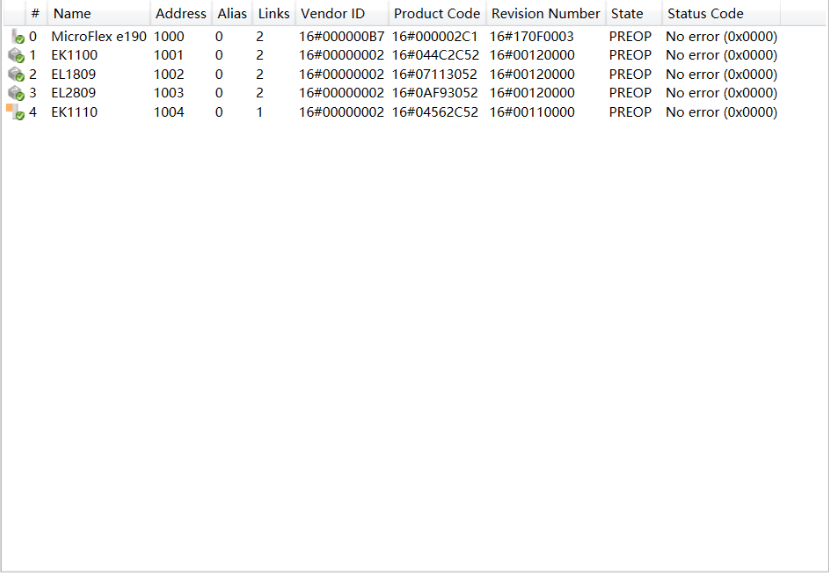Click the EL2809 row device icon
829x573 pixels.
click(x=16, y=93)
